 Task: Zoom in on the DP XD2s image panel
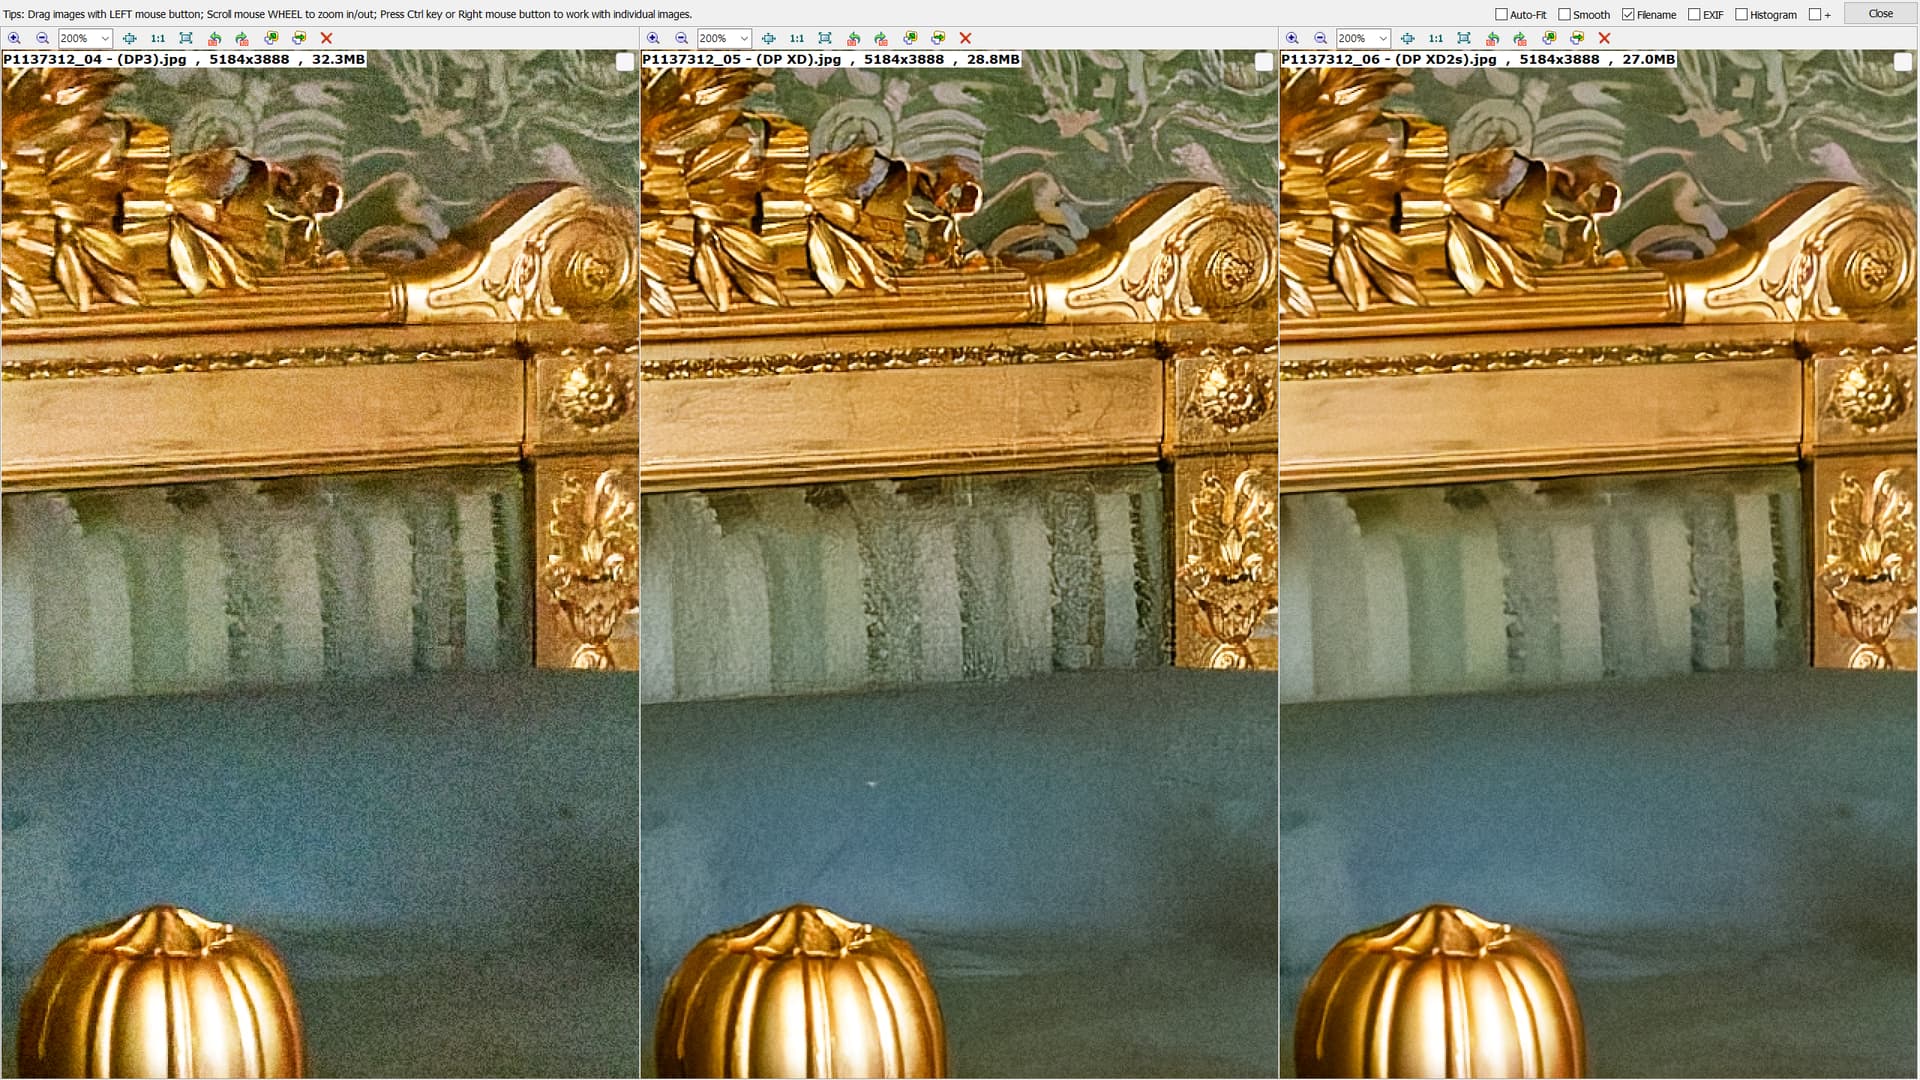1292,38
